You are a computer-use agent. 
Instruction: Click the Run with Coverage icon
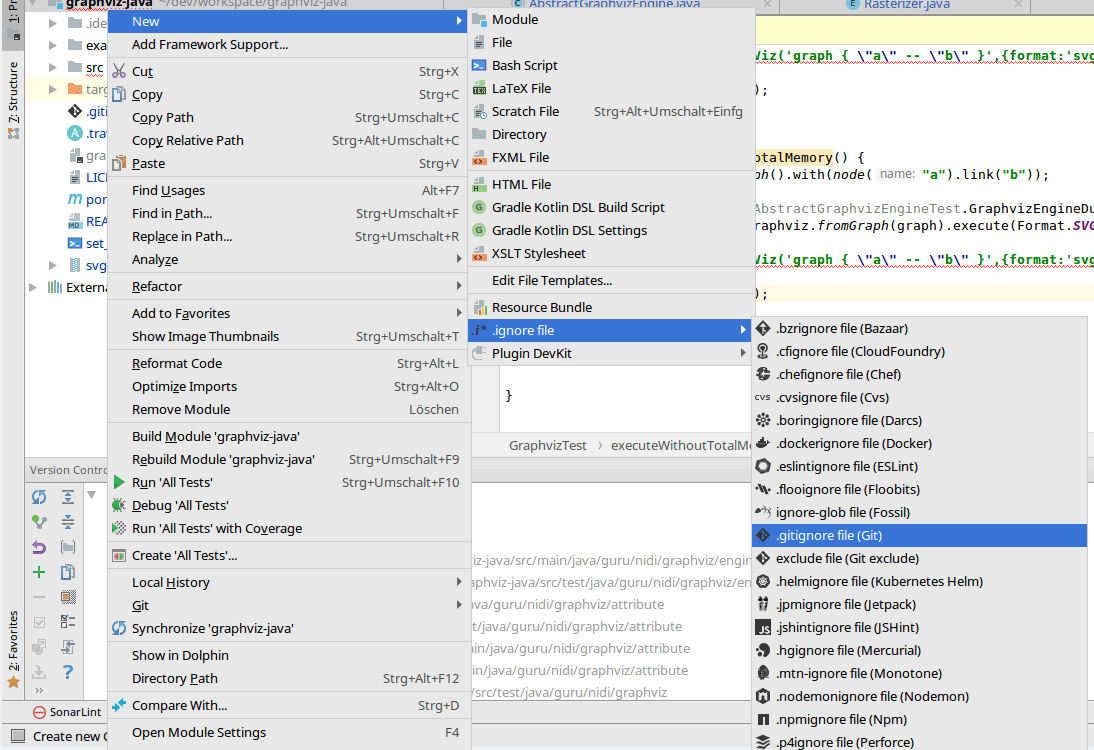tap(119, 528)
